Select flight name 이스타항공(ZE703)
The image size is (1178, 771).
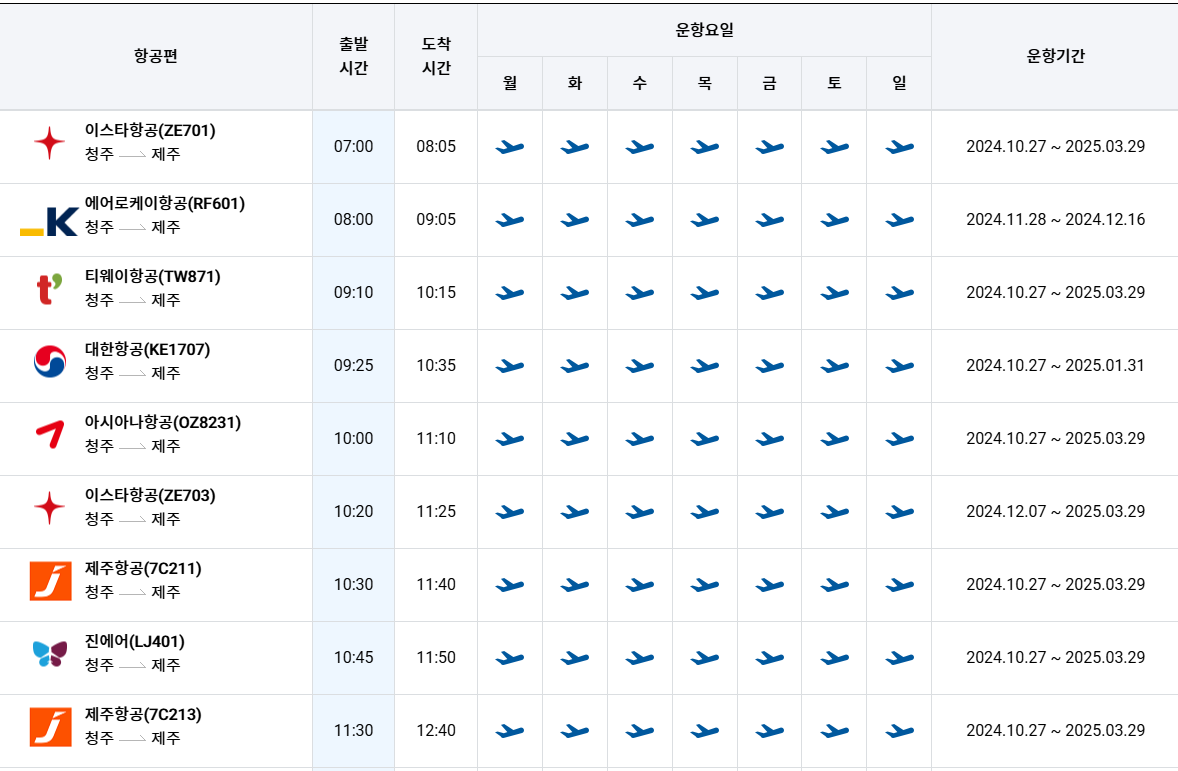(150, 494)
